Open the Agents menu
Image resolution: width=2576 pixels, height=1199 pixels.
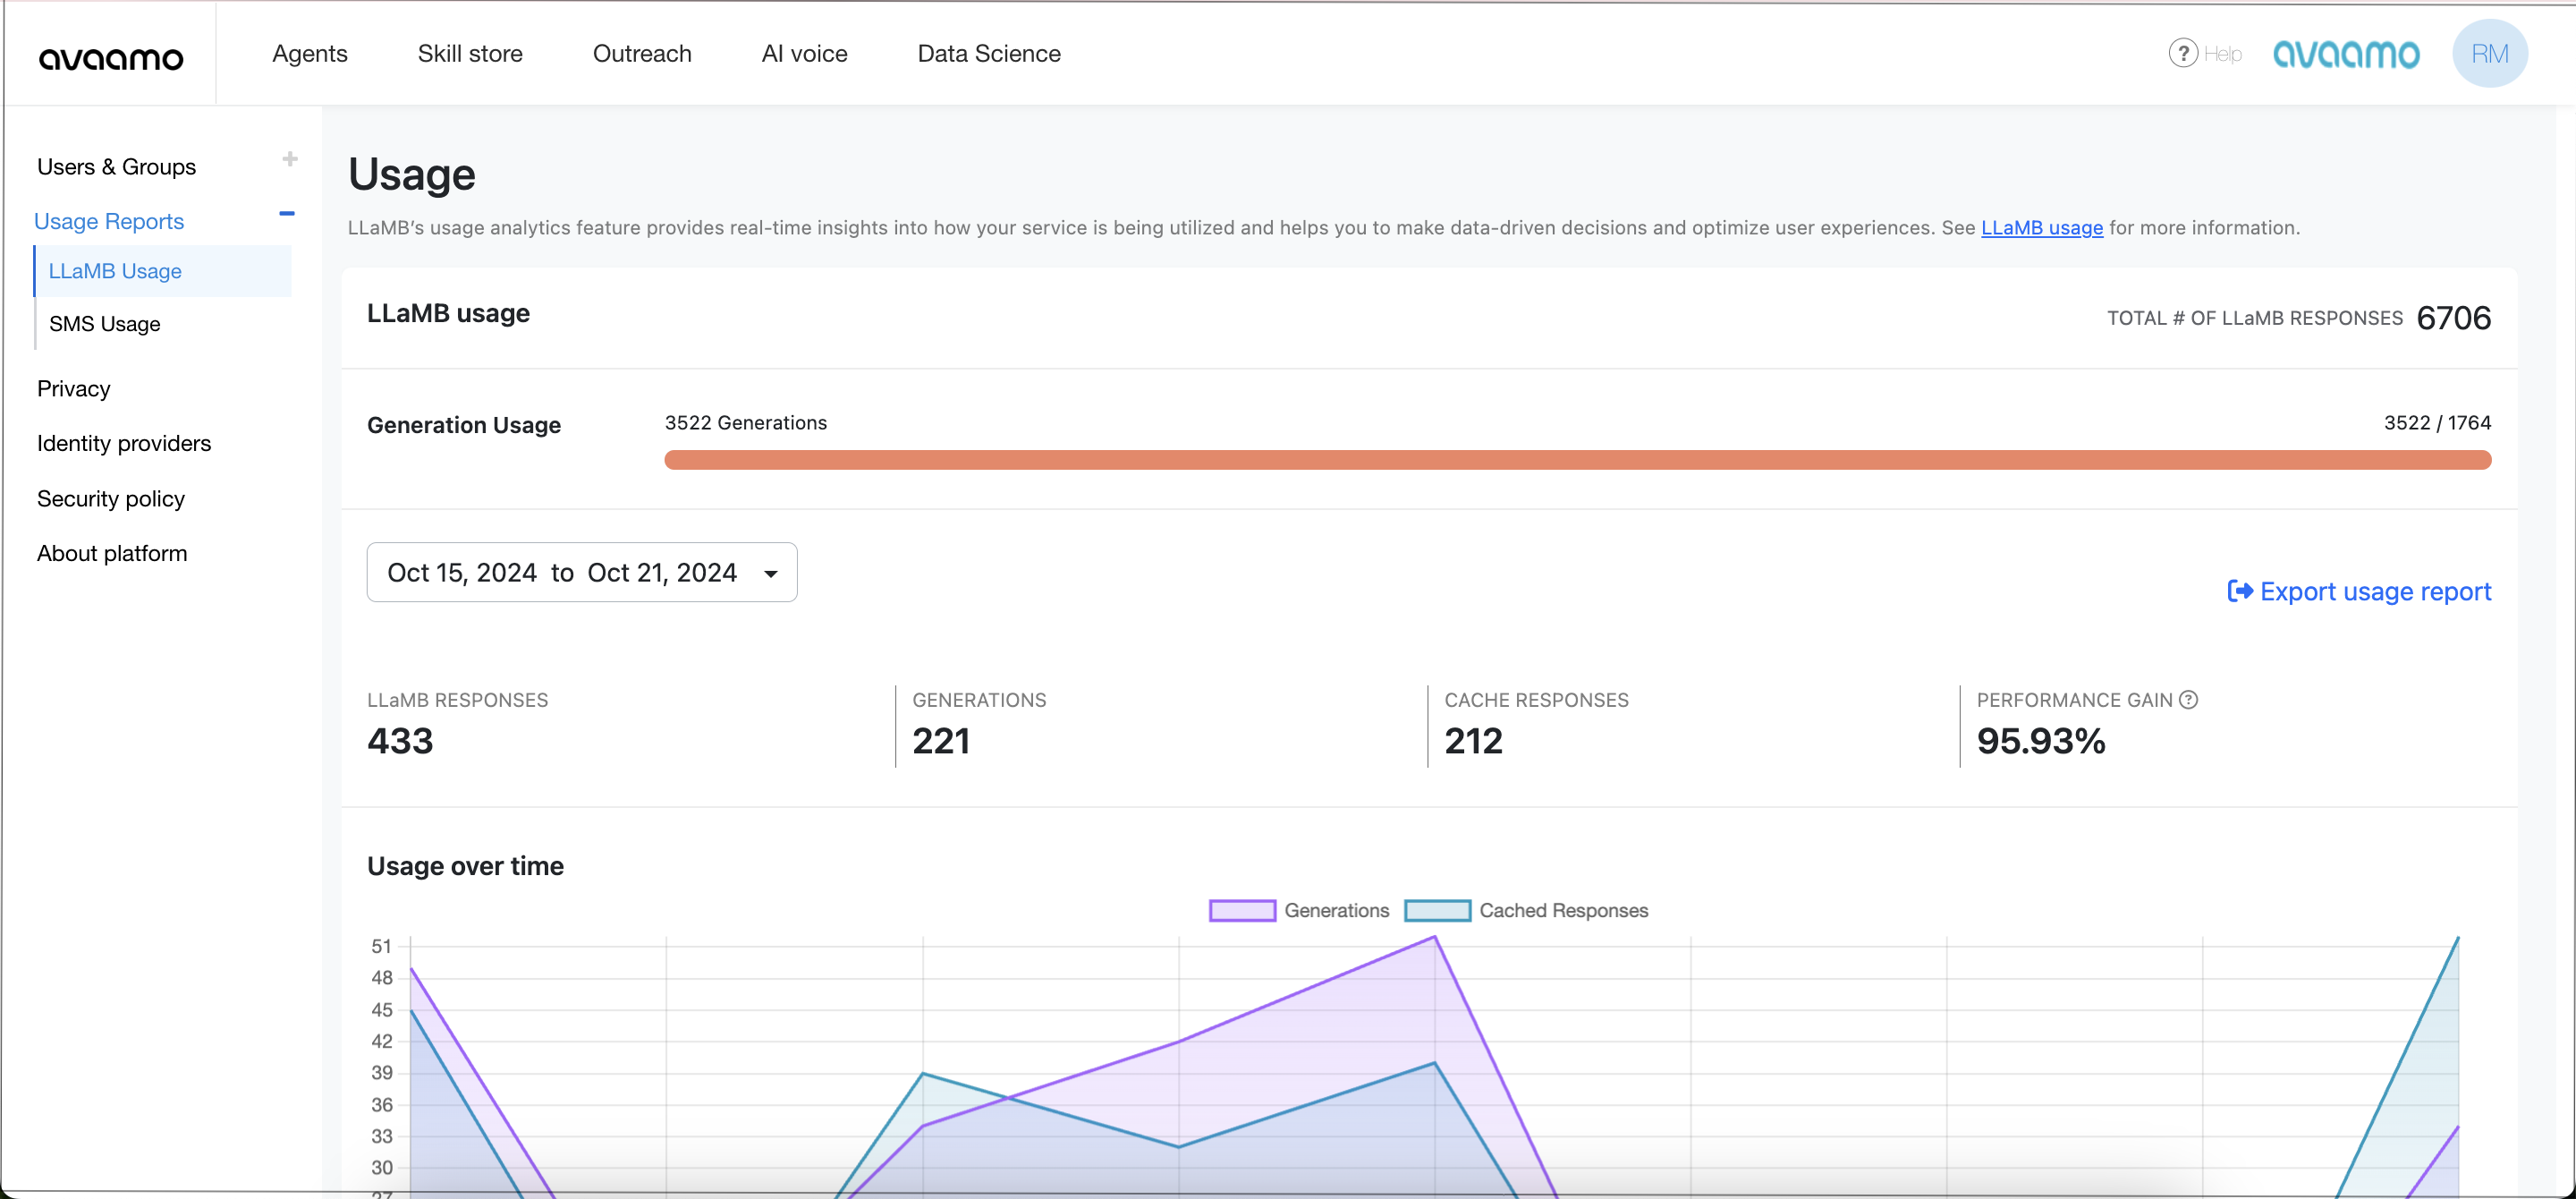tap(310, 54)
